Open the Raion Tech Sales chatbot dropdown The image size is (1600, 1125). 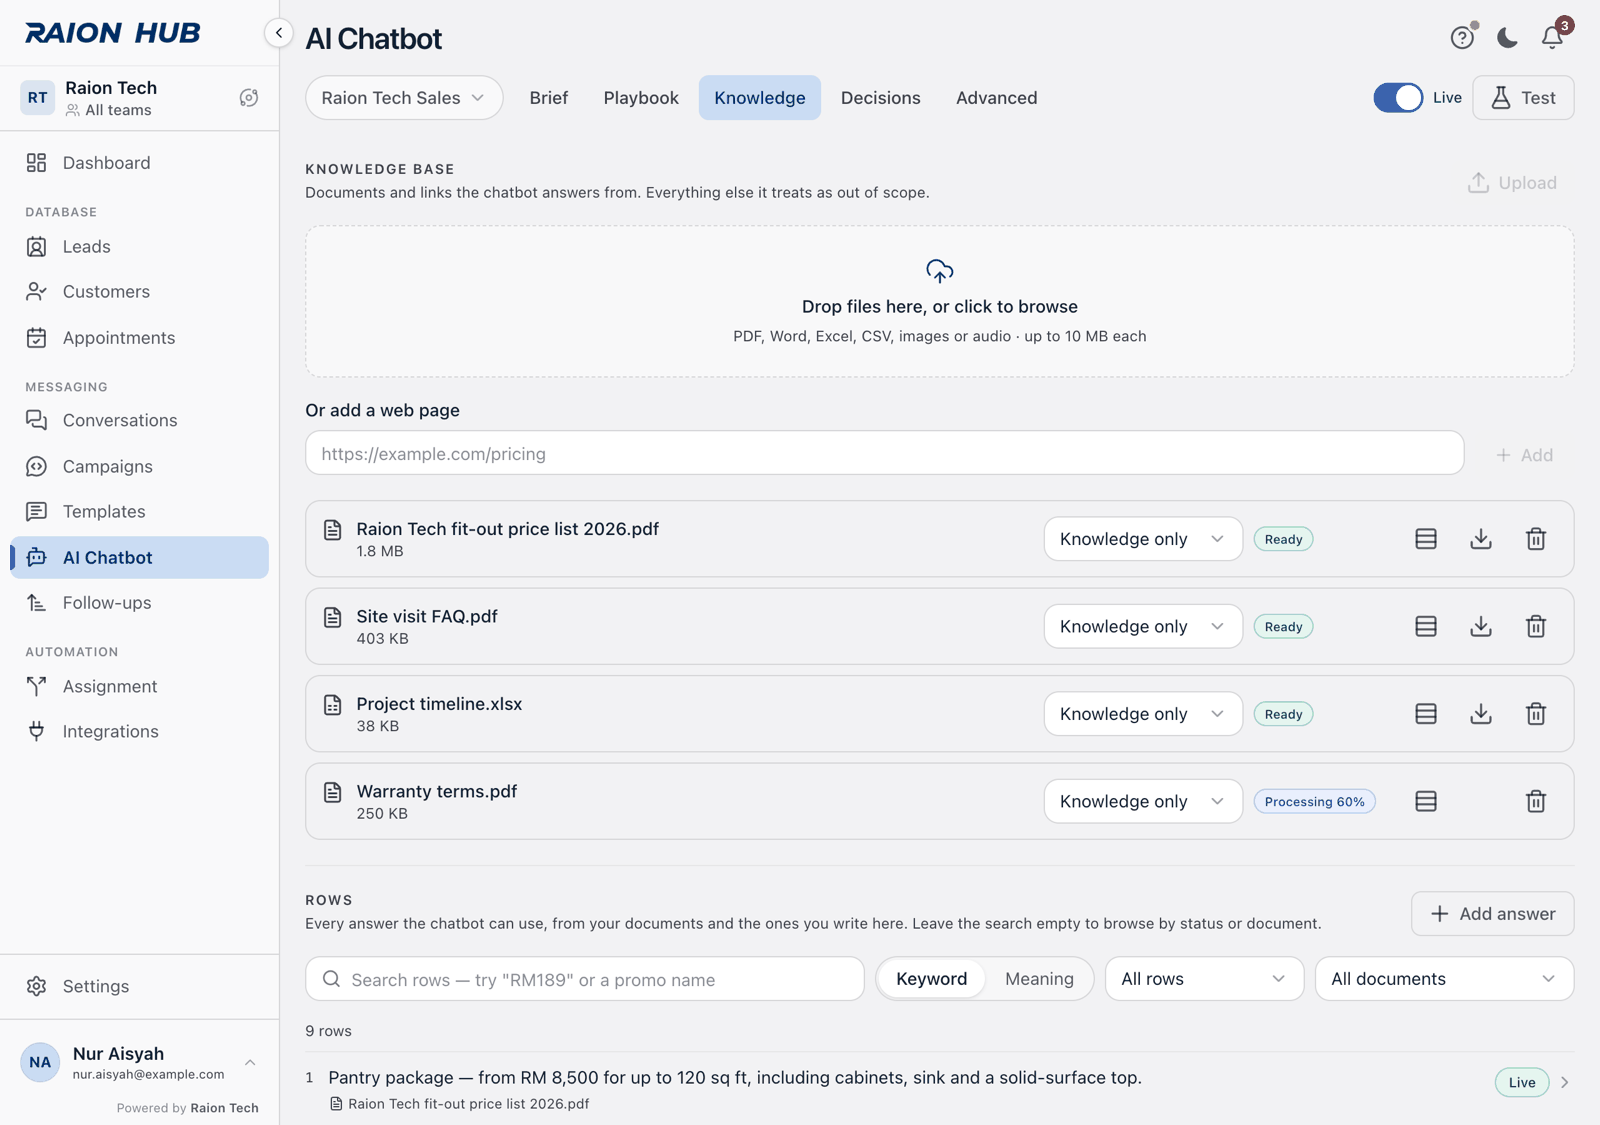tap(404, 97)
